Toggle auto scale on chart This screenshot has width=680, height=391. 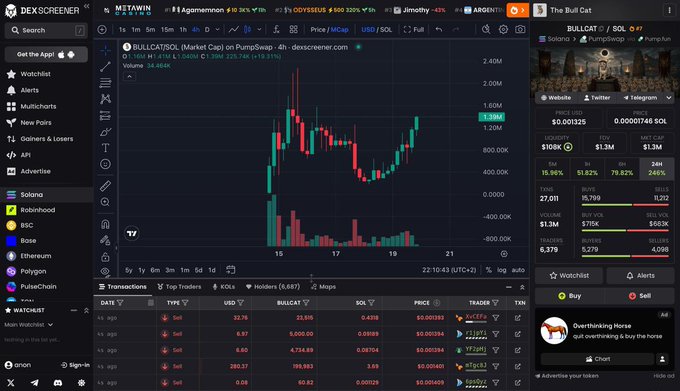(x=518, y=270)
